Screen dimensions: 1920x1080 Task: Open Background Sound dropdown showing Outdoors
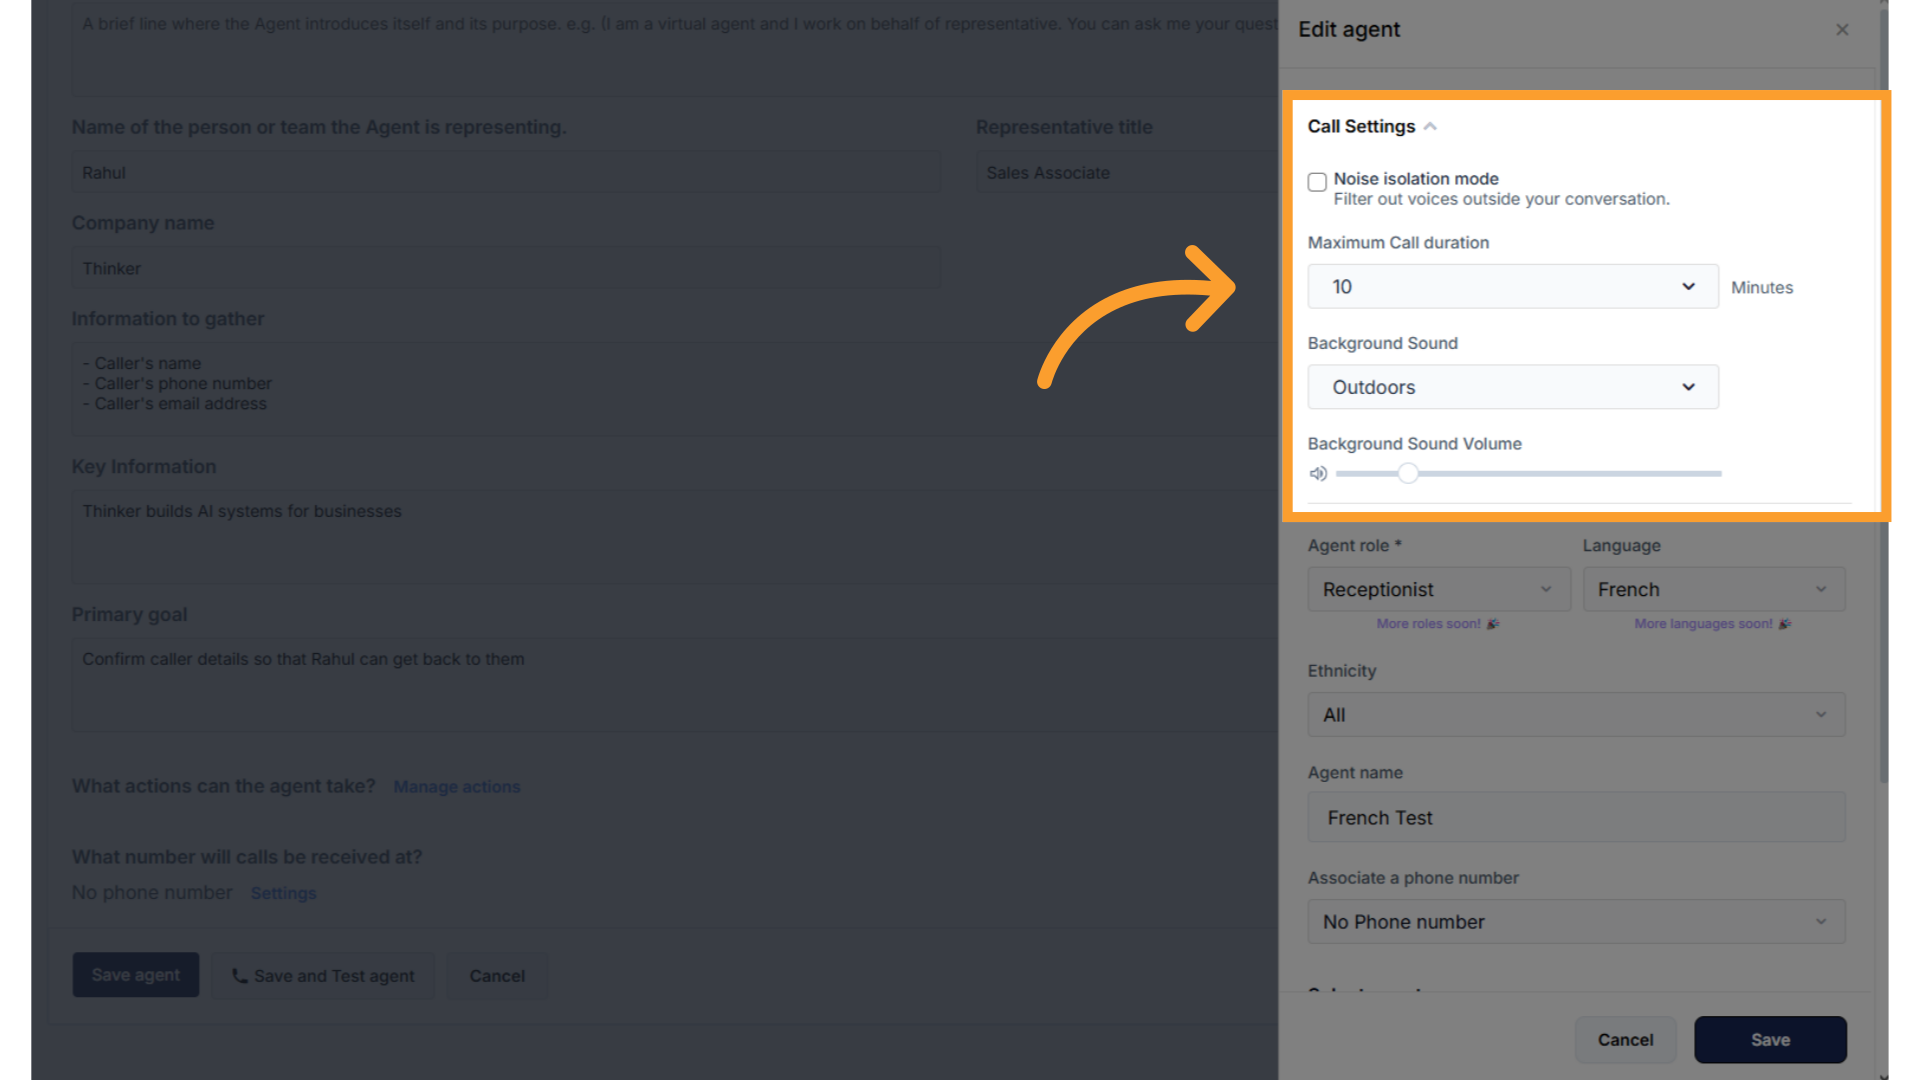pyautogui.click(x=1512, y=387)
